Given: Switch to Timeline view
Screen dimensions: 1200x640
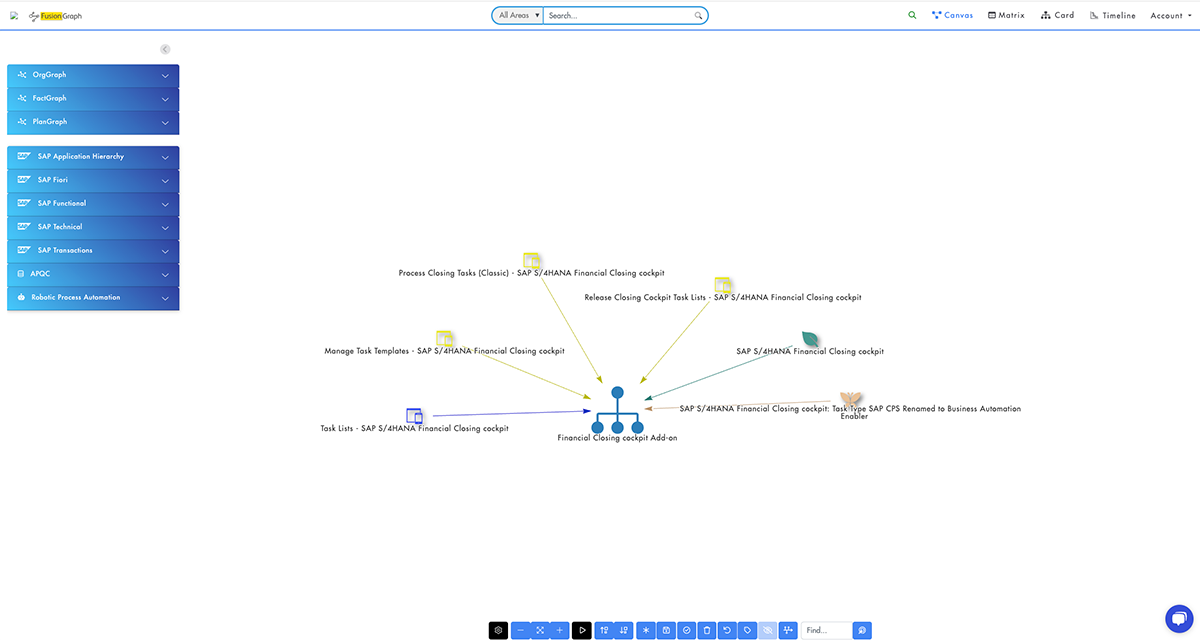Looking at the screenshot, I should click(1112, 16).
